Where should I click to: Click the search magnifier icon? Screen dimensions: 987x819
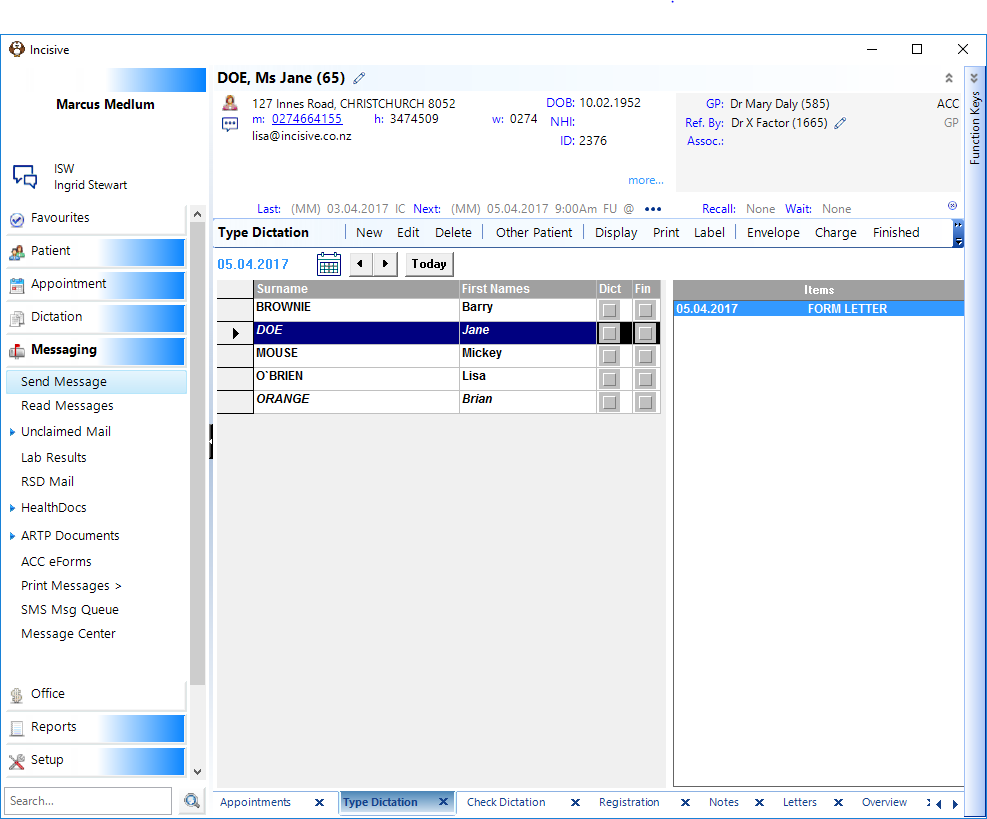pyautogui.click(x=192, y=801)
